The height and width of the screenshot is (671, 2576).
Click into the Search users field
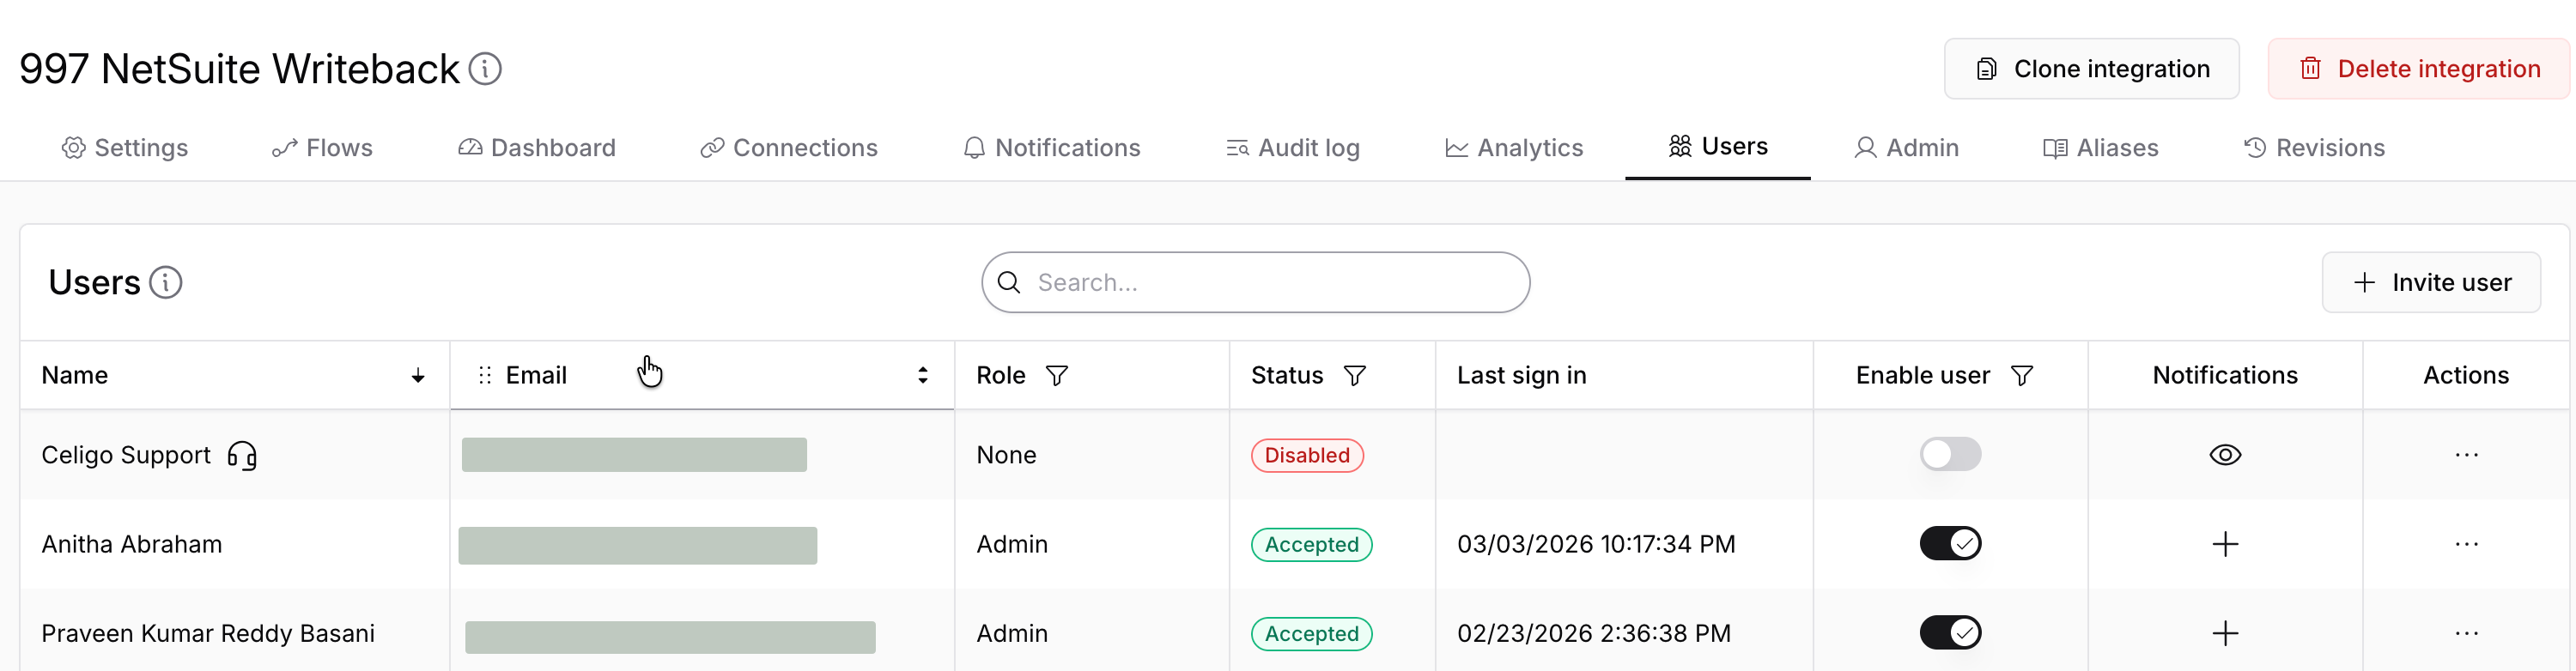(x=1255, y=283)
